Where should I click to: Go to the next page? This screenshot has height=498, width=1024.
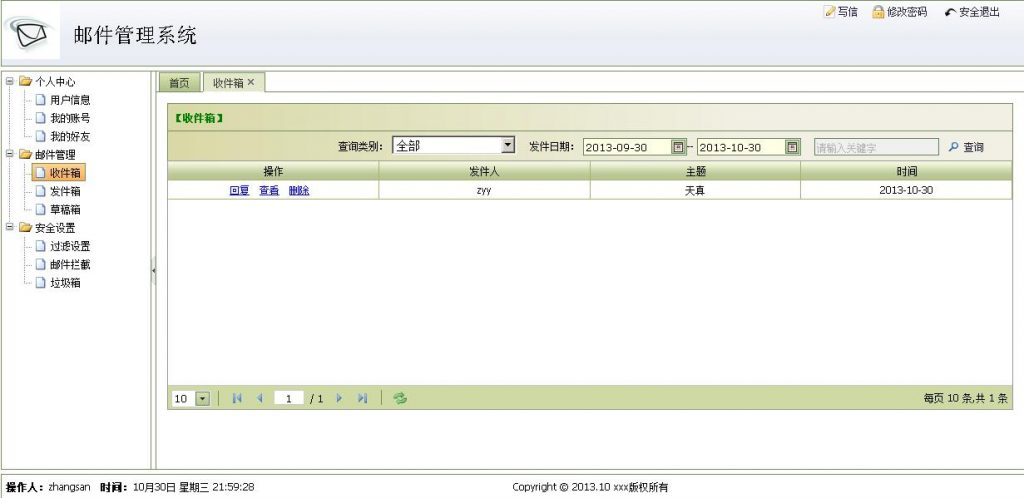339,398
